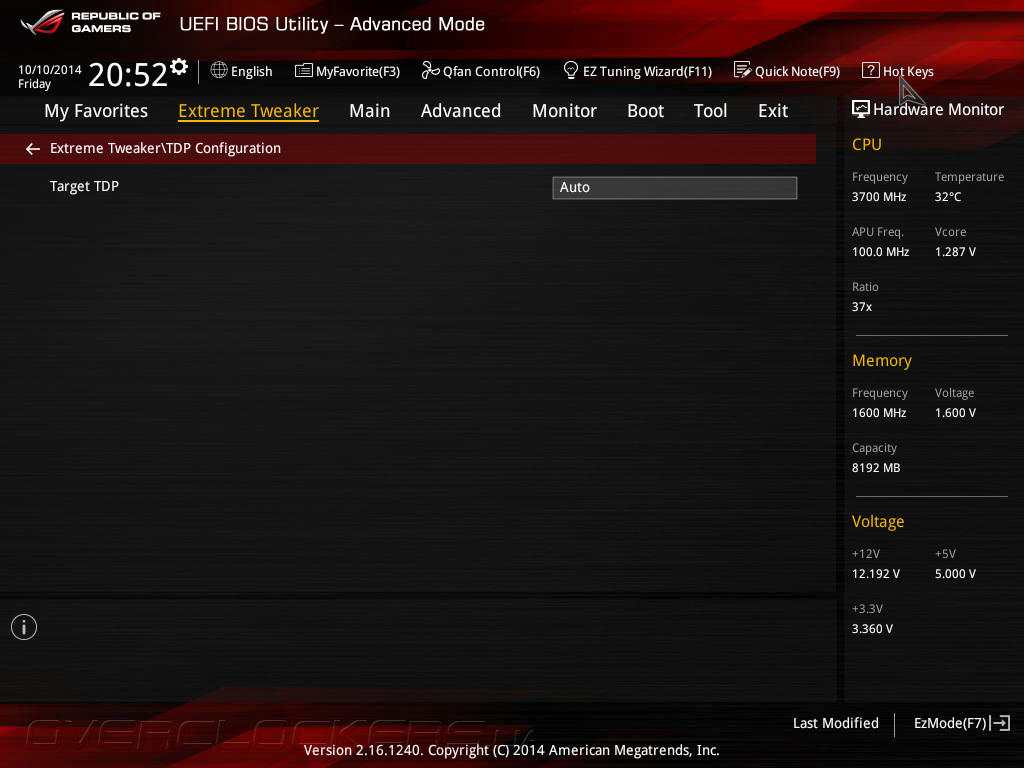Click the MyFavorite list icon
The width and height of the screenshot is (1024, 768).
304,71
